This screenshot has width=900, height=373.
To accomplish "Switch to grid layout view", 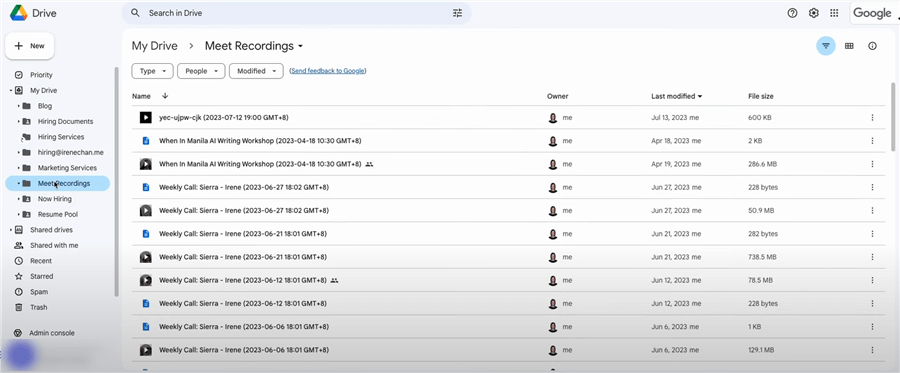I will (849, 46).
